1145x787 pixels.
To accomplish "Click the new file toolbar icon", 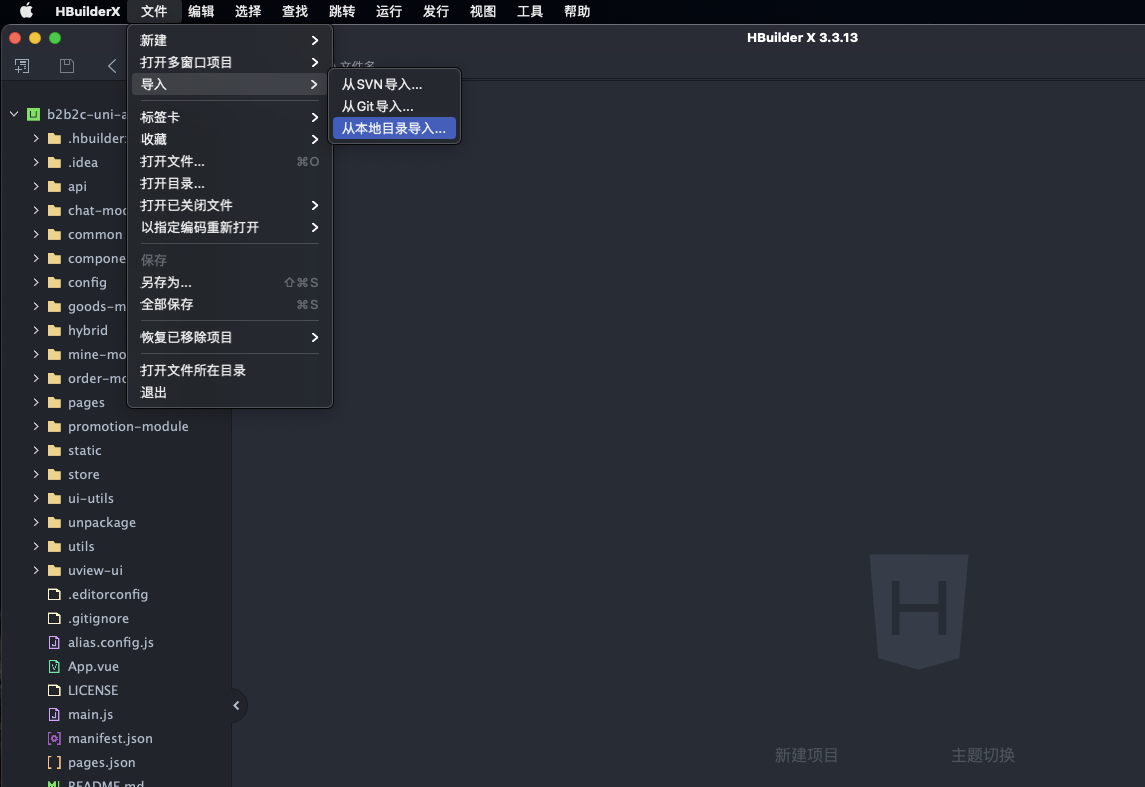I will click(22, 66).
